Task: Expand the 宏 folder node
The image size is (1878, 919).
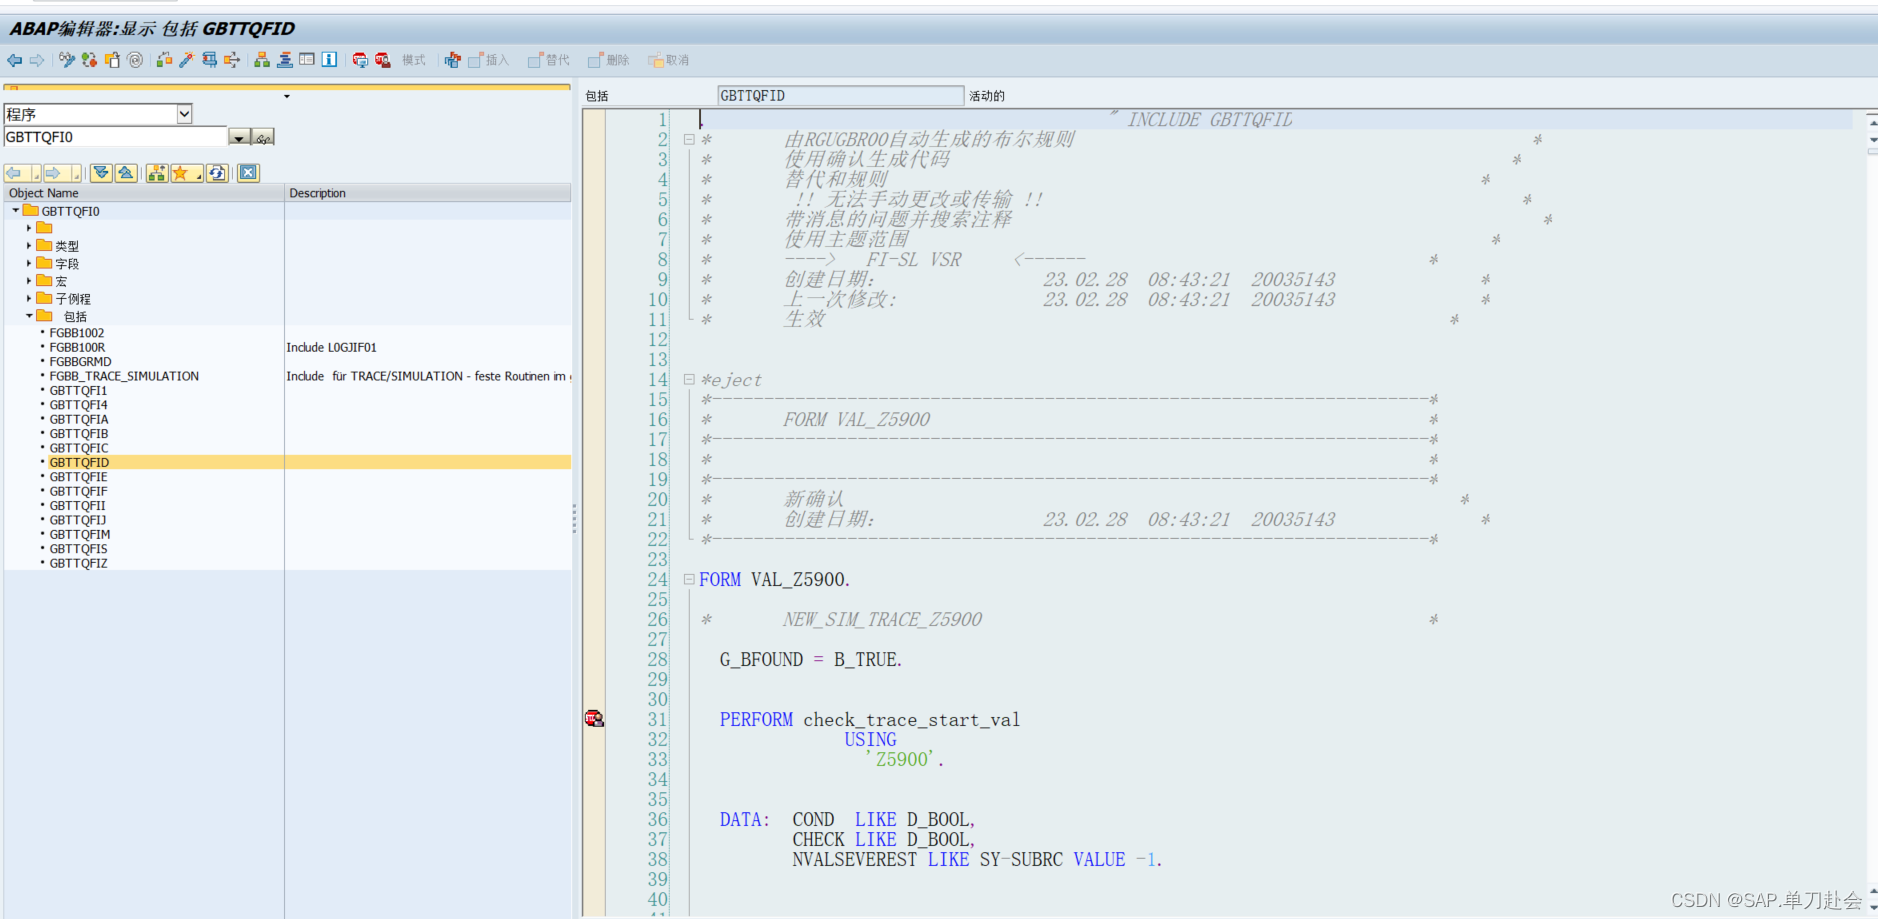Action: (x=29, y=281)
